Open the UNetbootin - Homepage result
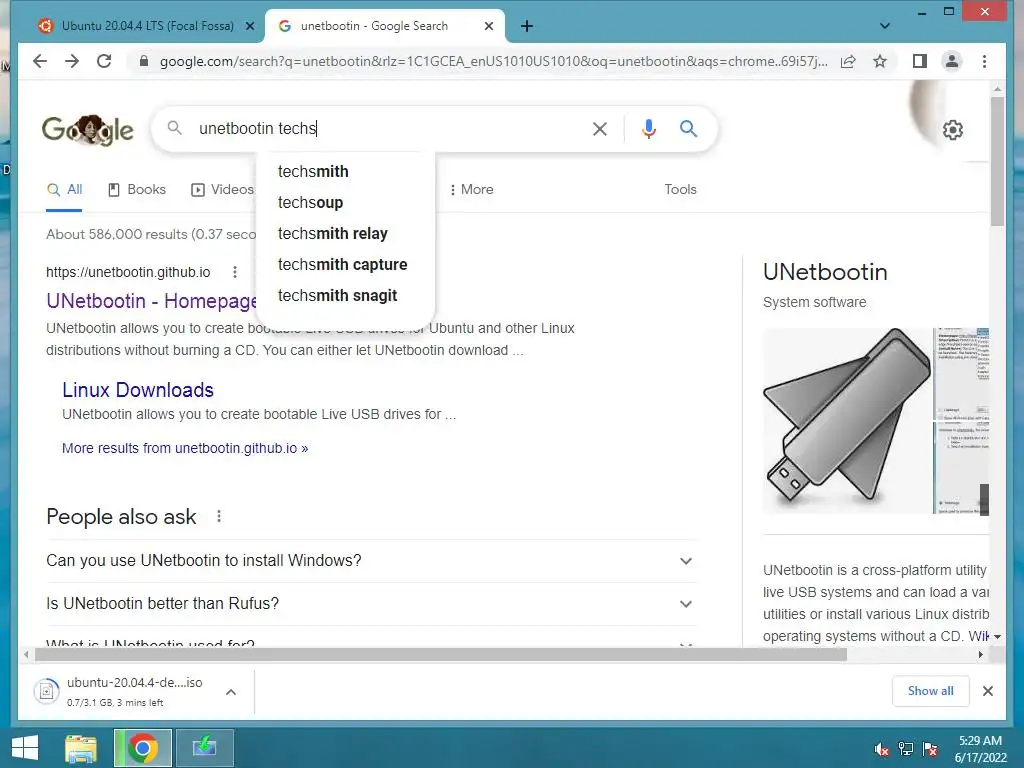Viewport: 1024px width, 768px height. [152, 301]
